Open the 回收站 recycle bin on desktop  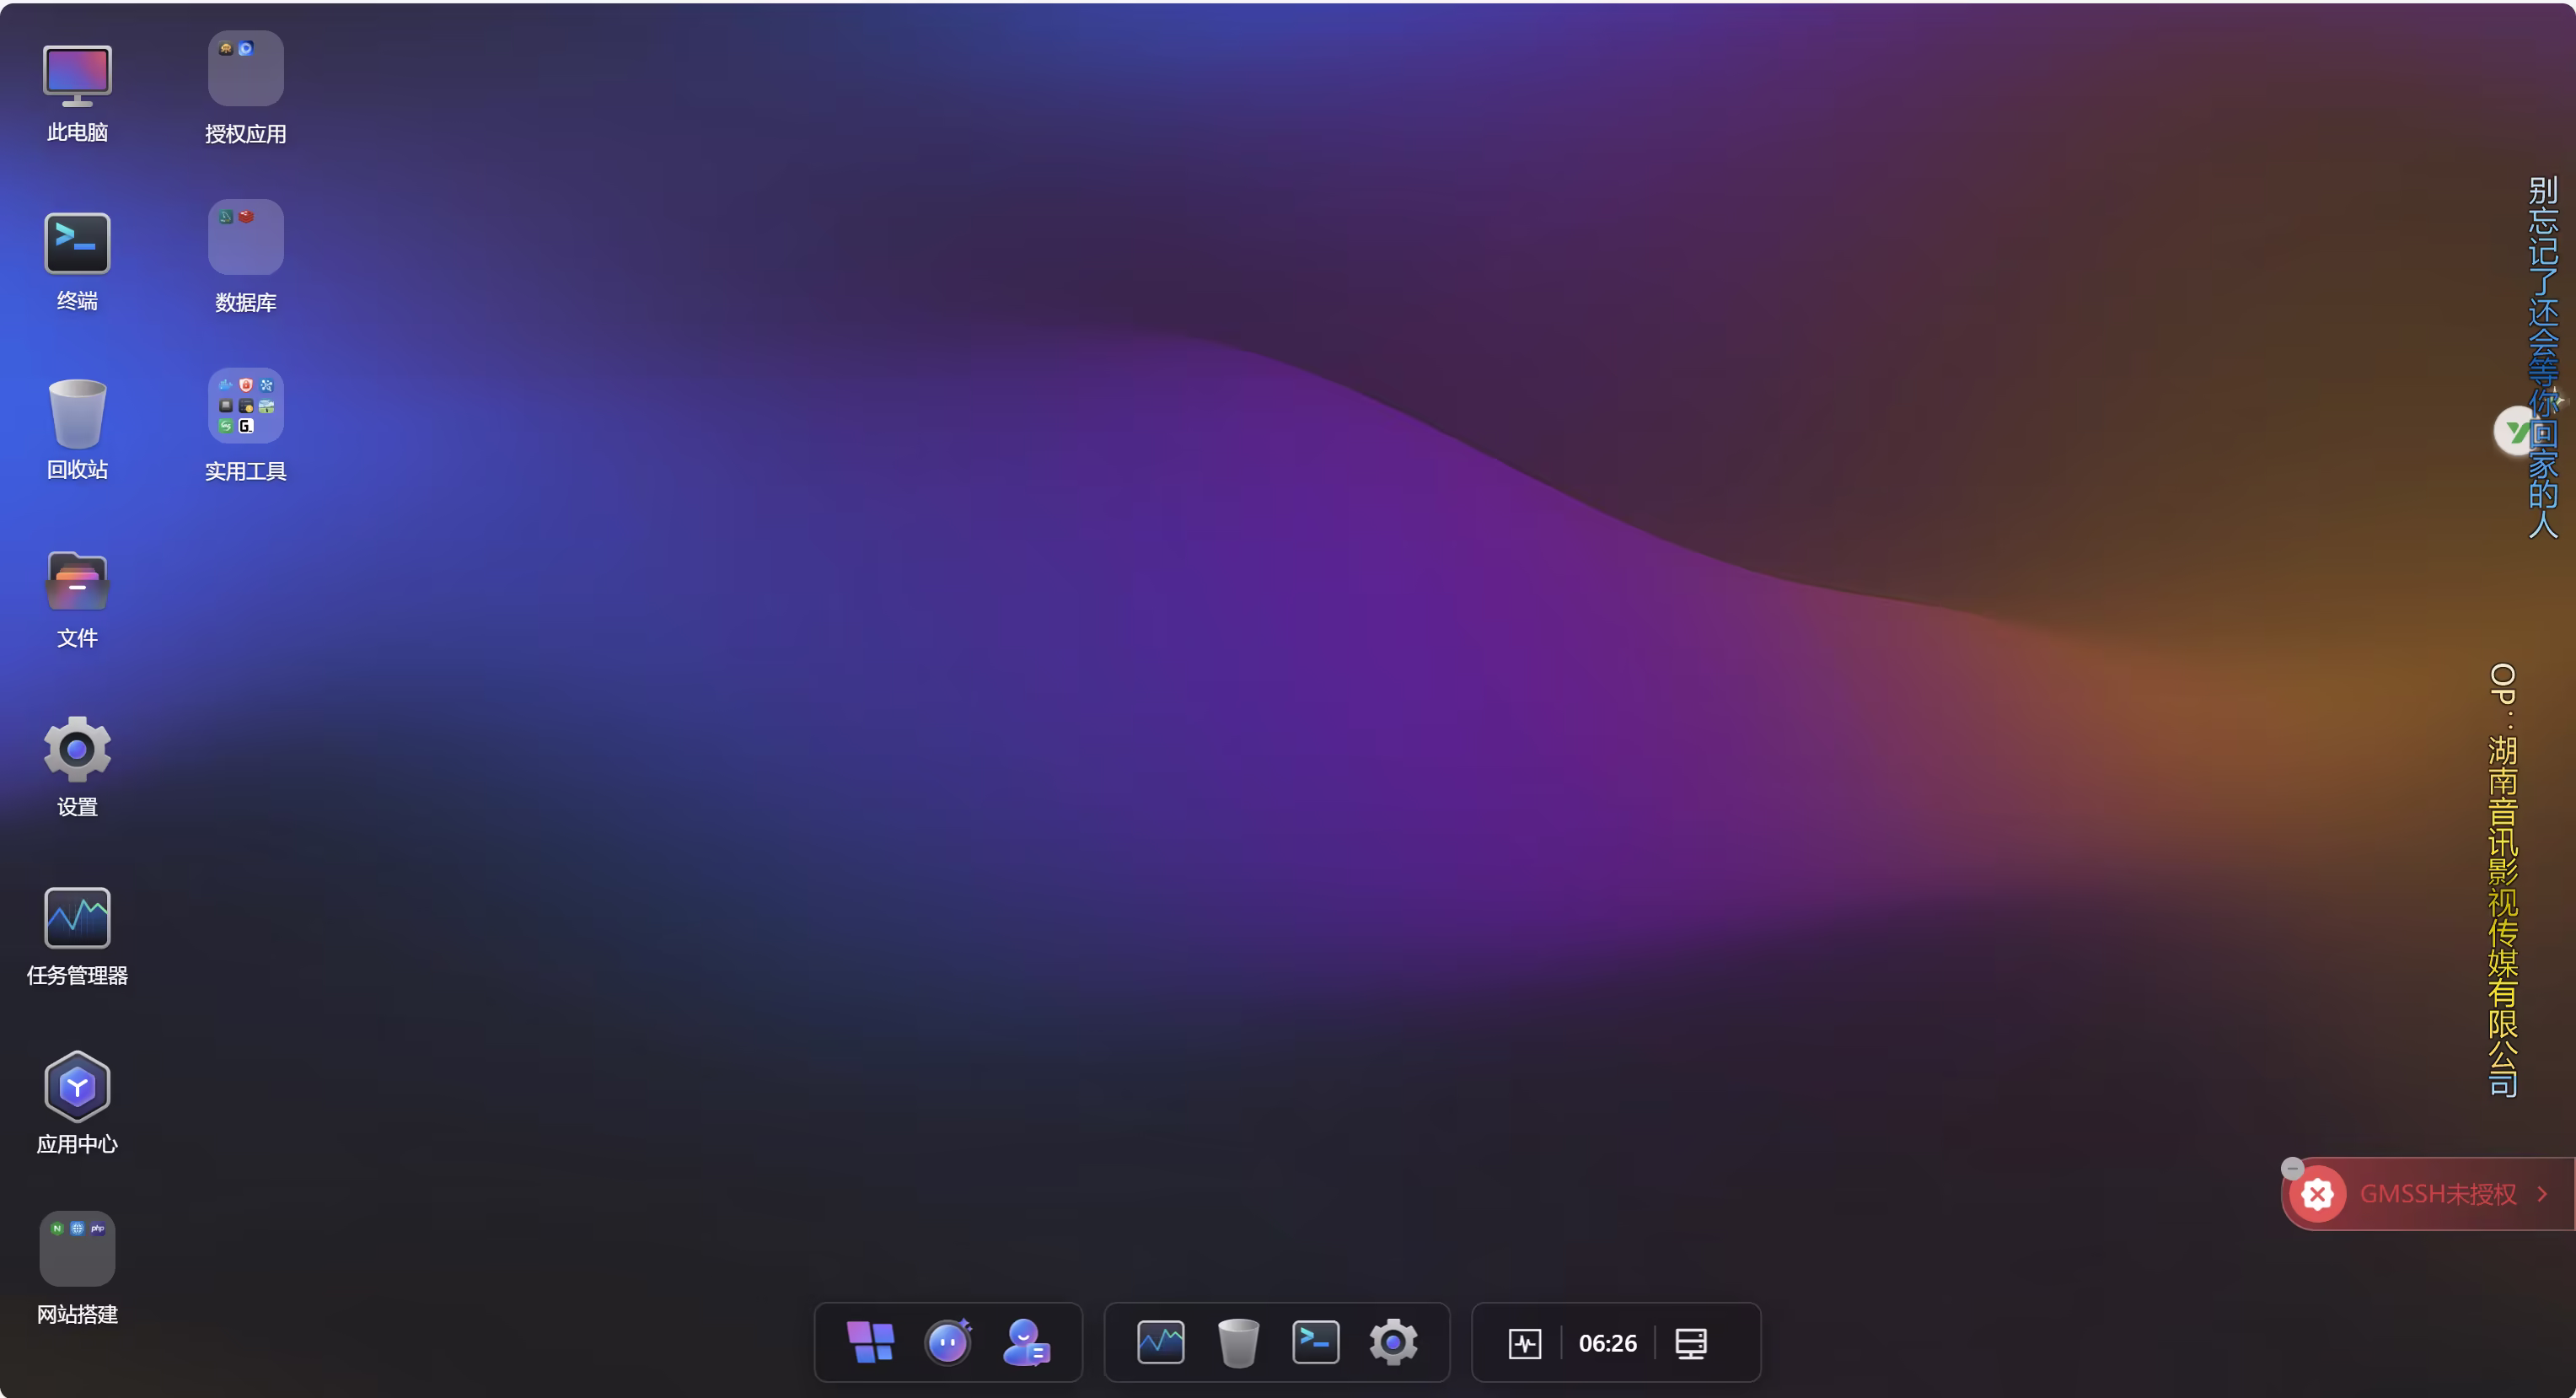77,413
